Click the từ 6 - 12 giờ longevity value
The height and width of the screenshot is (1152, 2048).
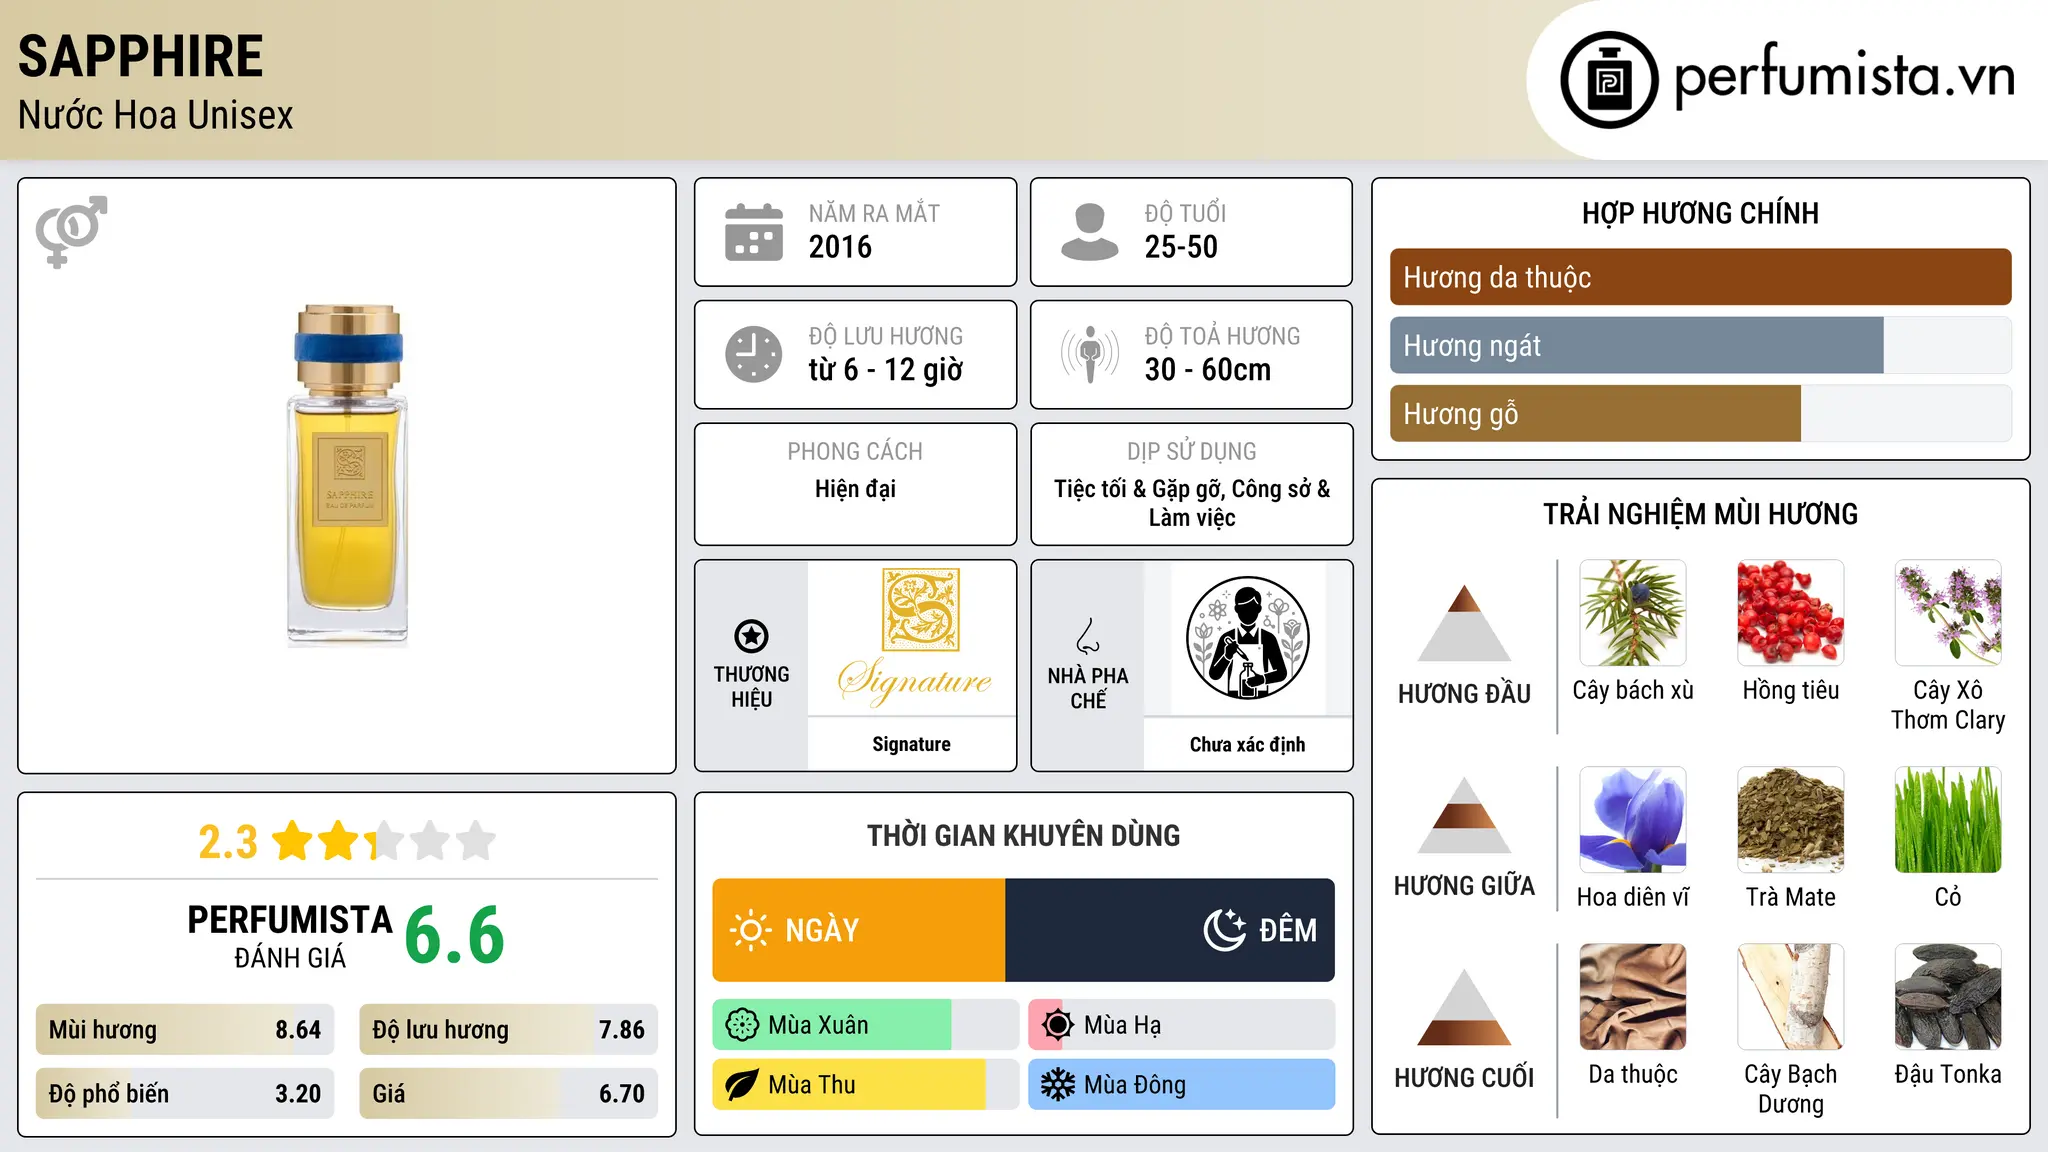[x=885, y=370]
